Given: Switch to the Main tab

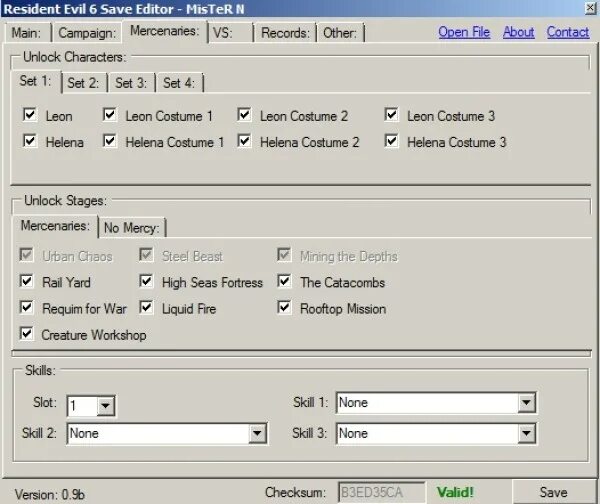Looking at the screenshot, I should point(27,33).
